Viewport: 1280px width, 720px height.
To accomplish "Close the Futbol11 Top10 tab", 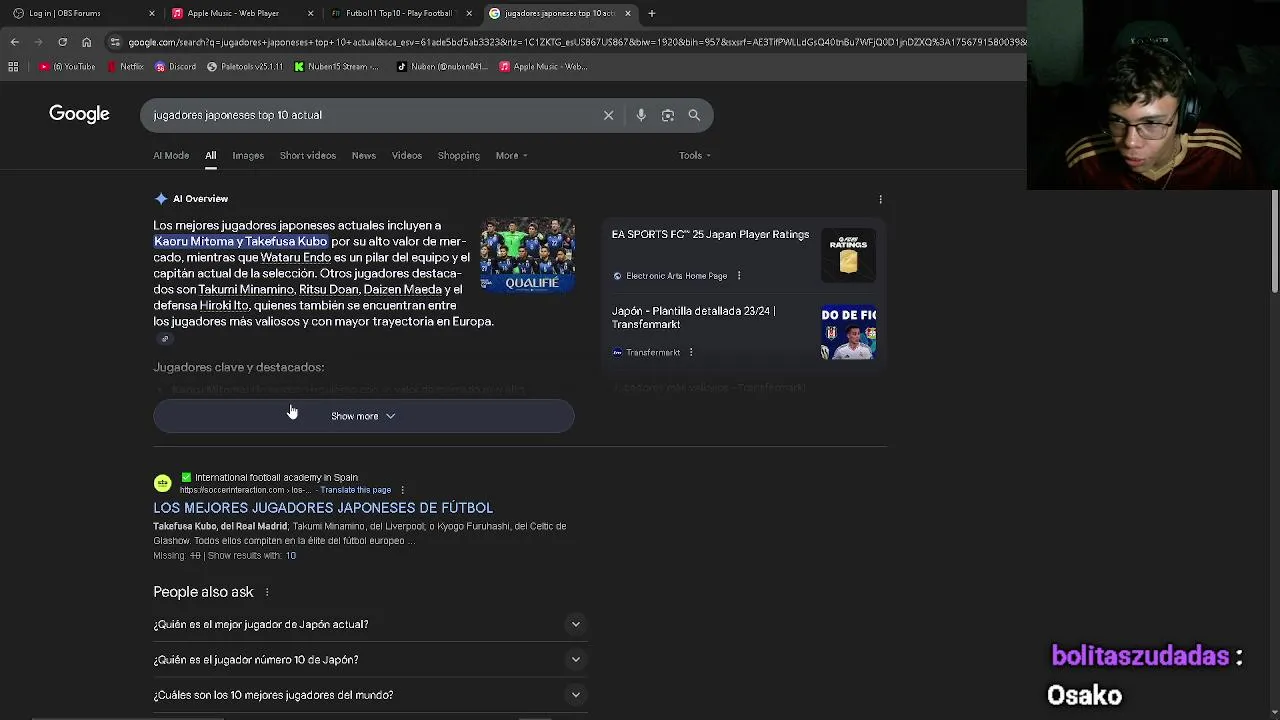I will [469, 13].
